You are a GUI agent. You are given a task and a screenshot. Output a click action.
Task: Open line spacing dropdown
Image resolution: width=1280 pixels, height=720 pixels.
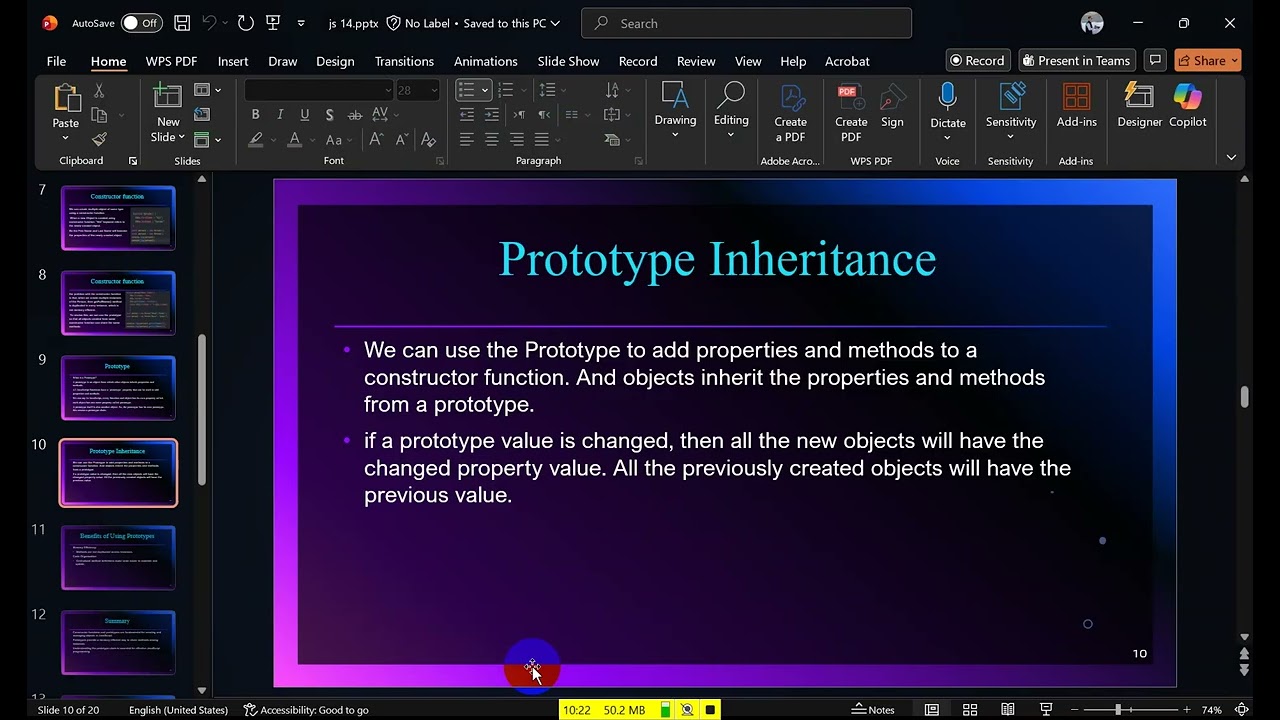tap(550, 90)
